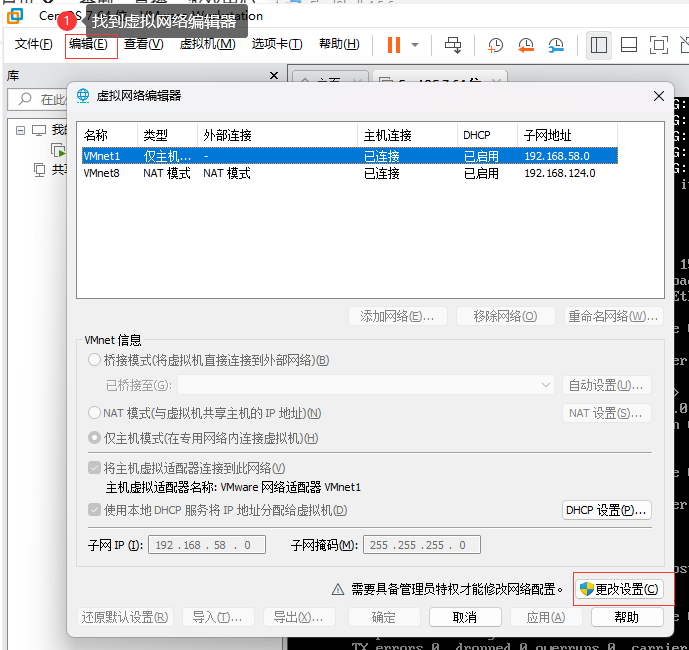Click the NAT 设置(S)... button

[606, 413]
